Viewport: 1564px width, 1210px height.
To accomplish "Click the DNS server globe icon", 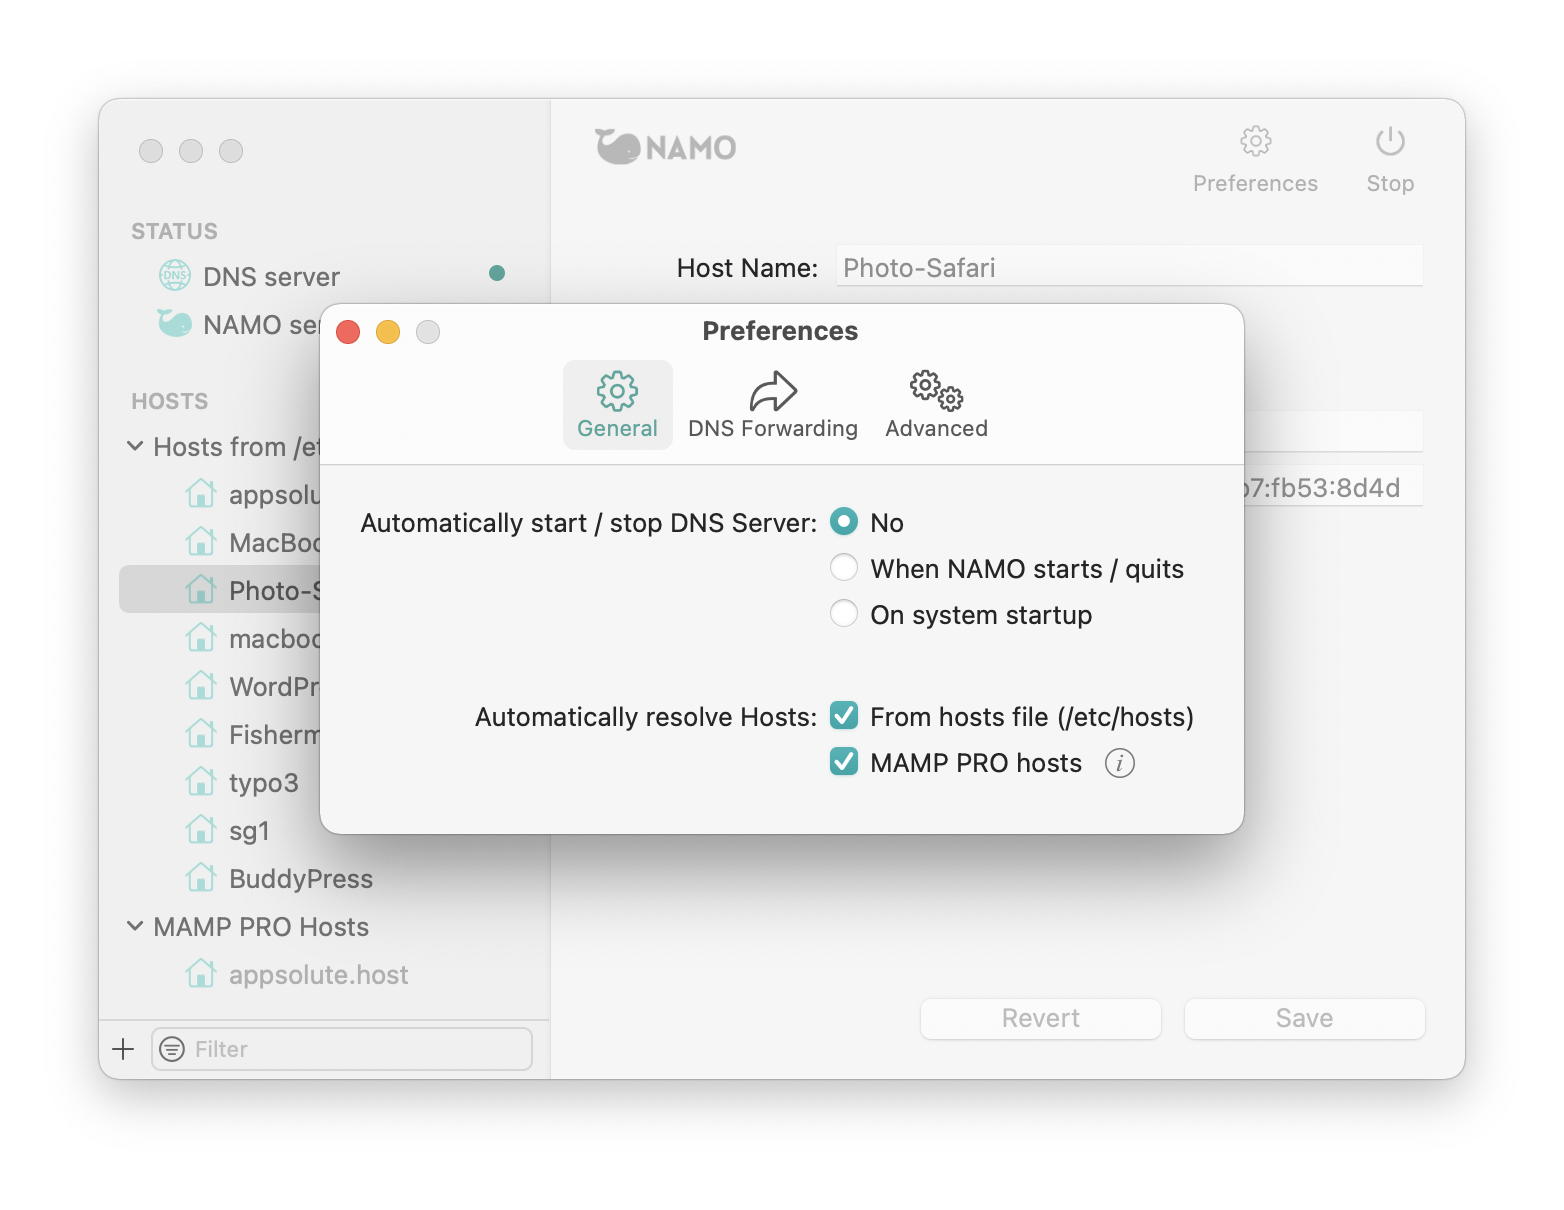I will pyautogui.click(x=175, y=275).
